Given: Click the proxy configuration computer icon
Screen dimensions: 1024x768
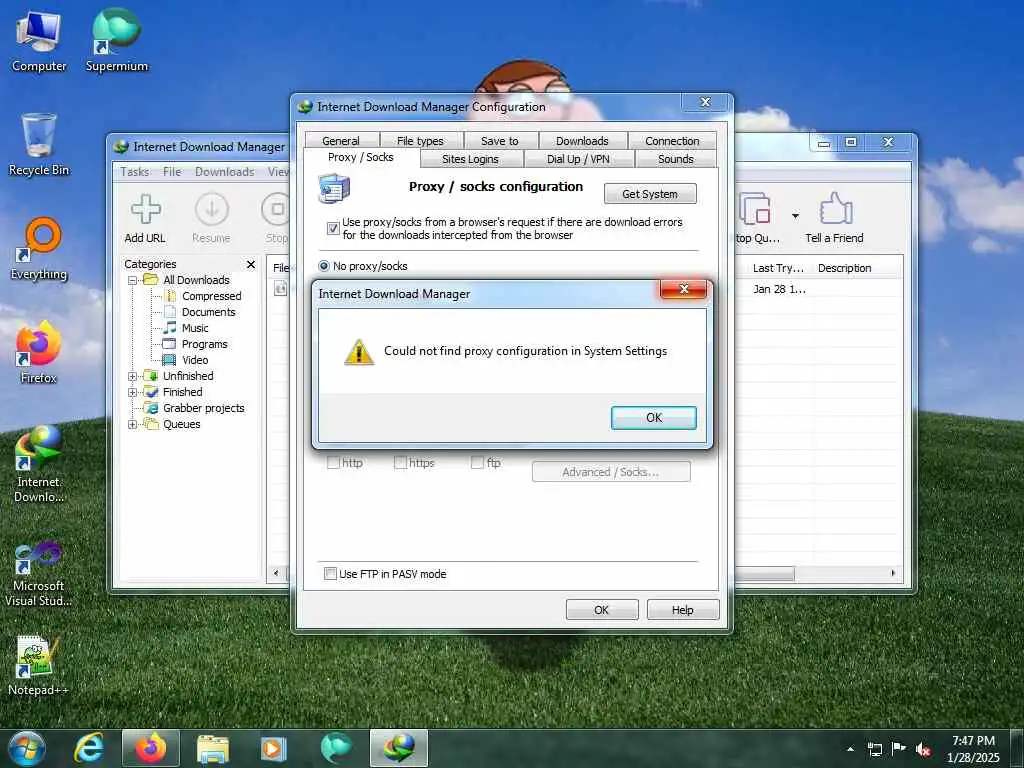Looking at the screenshot, I should click(x=334, y=188).
